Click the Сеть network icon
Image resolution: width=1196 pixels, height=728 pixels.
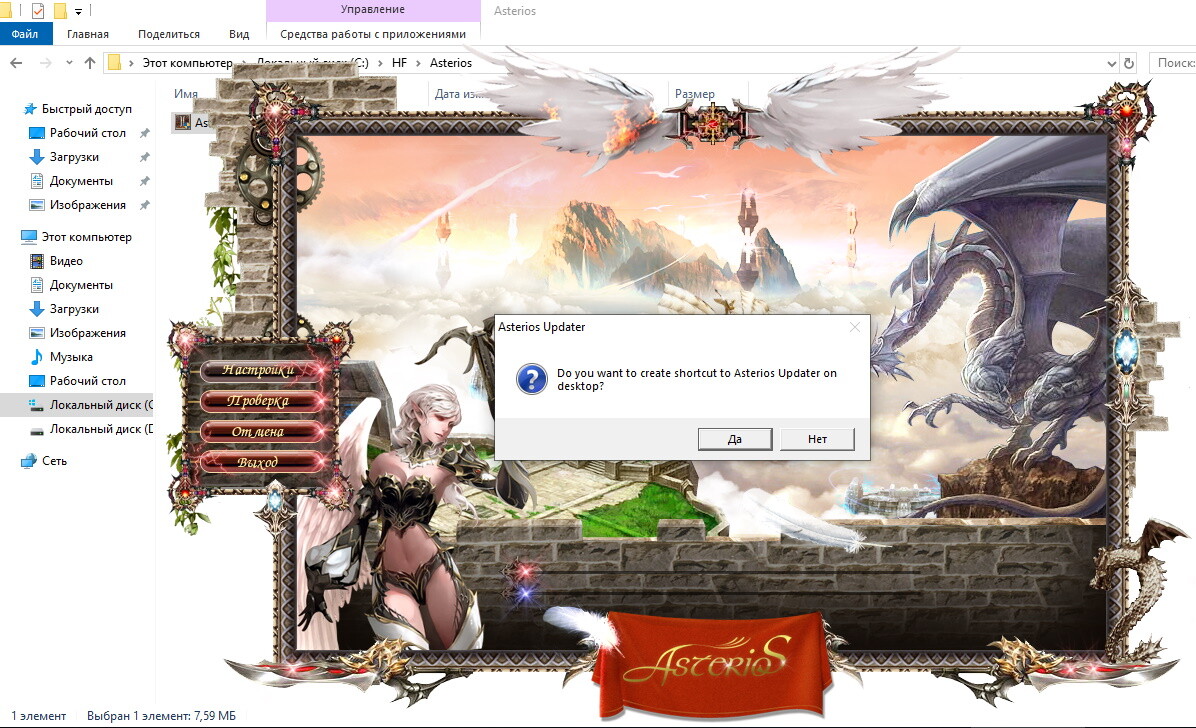(28, 461)
